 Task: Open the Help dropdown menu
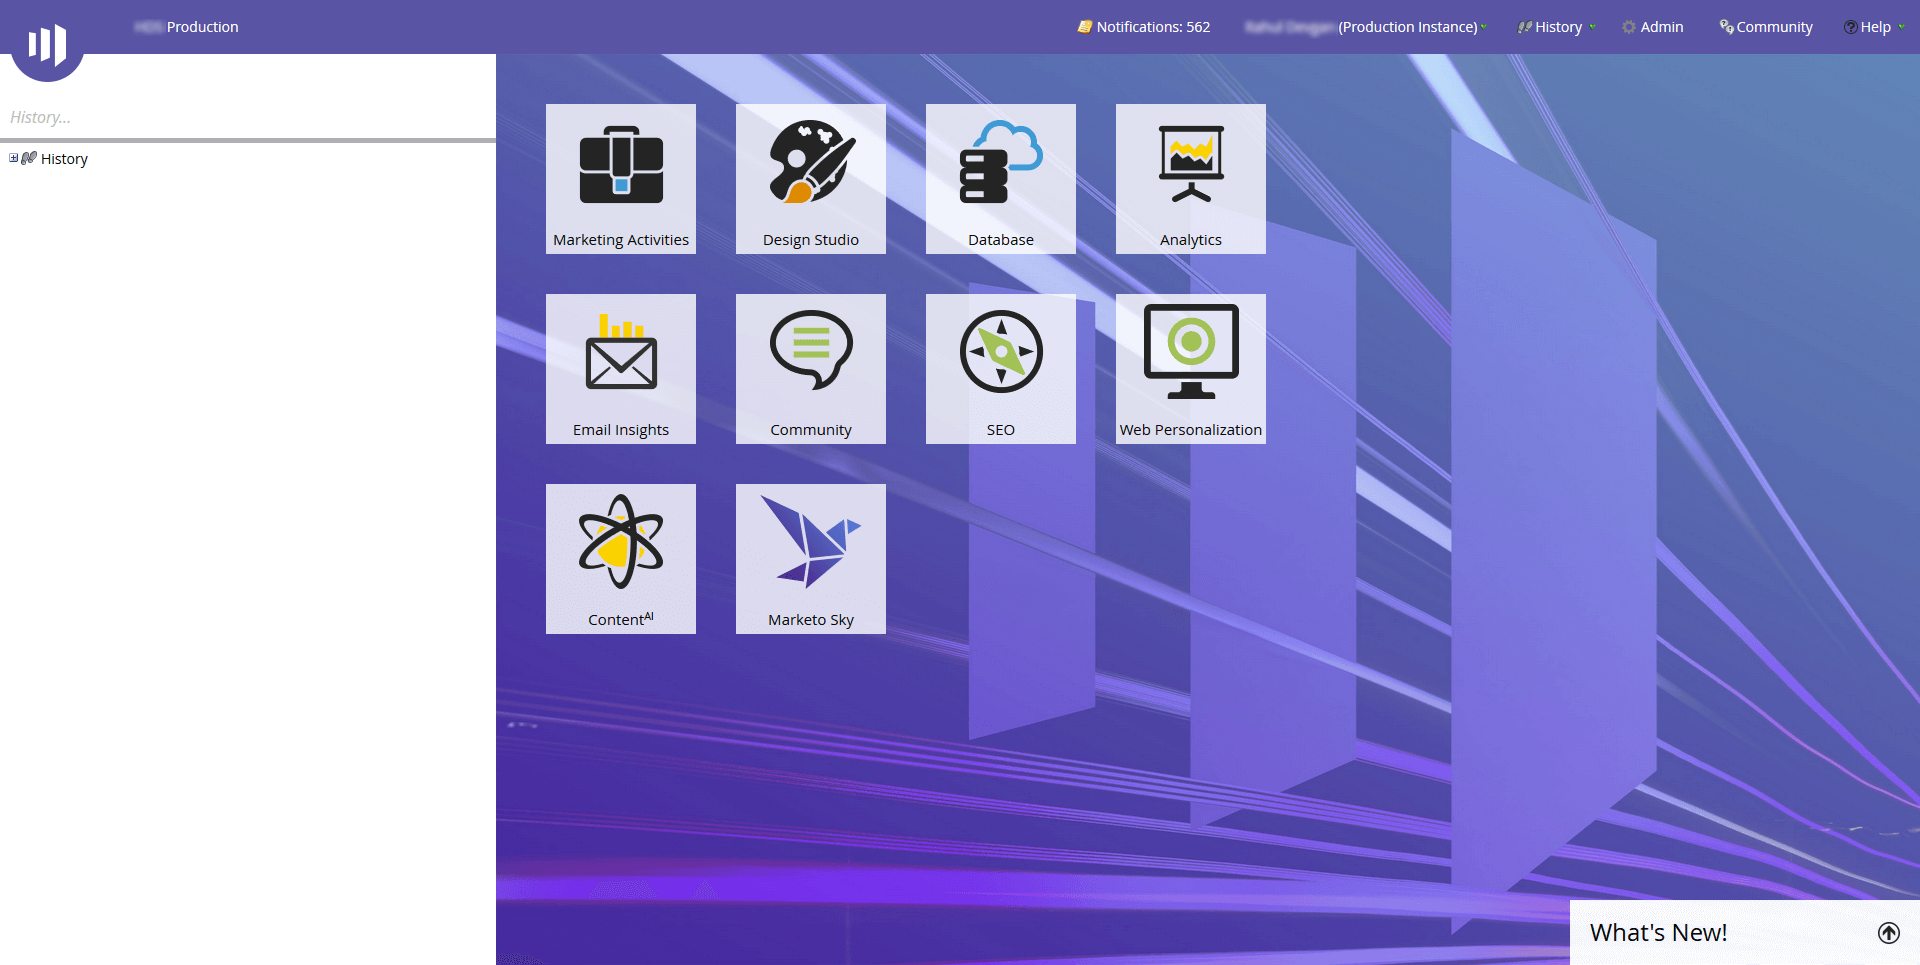pos(1874,27)
